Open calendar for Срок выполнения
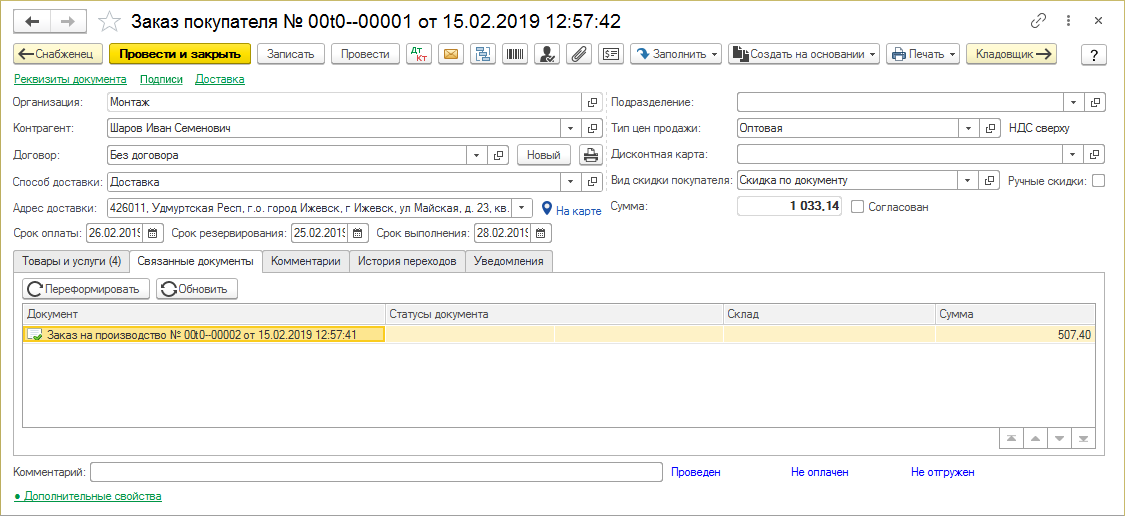The width and height of the screenshot is (1125, 516). coord(542,233)
